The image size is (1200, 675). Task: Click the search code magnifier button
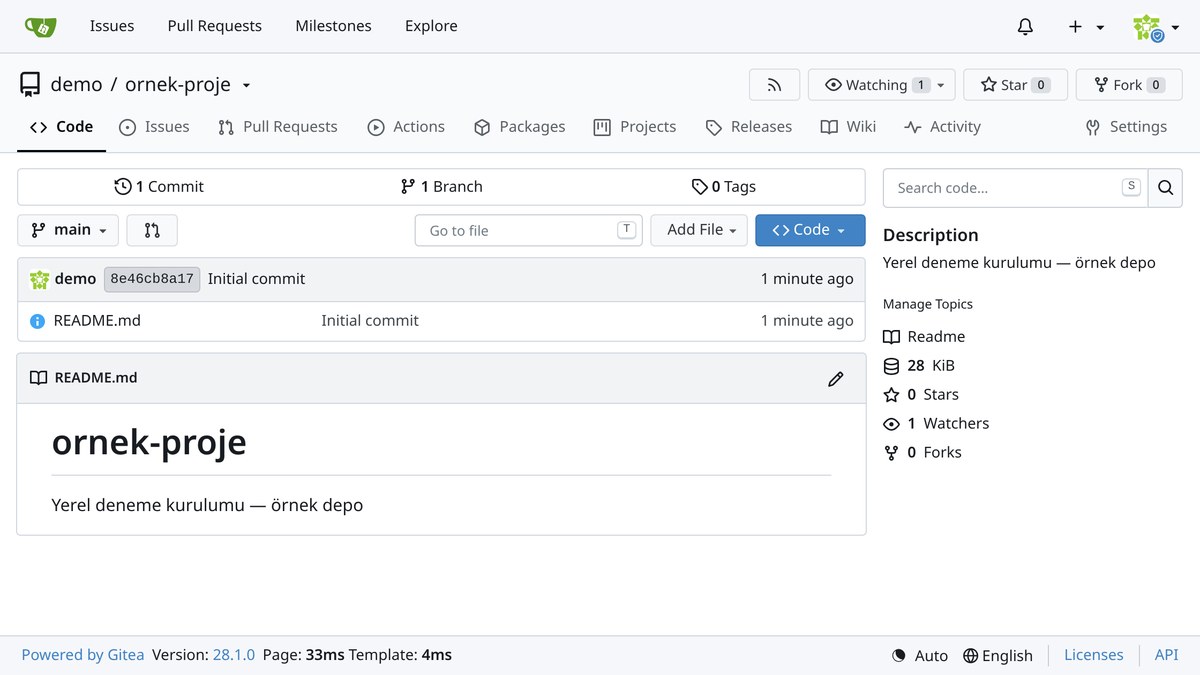1165,187
